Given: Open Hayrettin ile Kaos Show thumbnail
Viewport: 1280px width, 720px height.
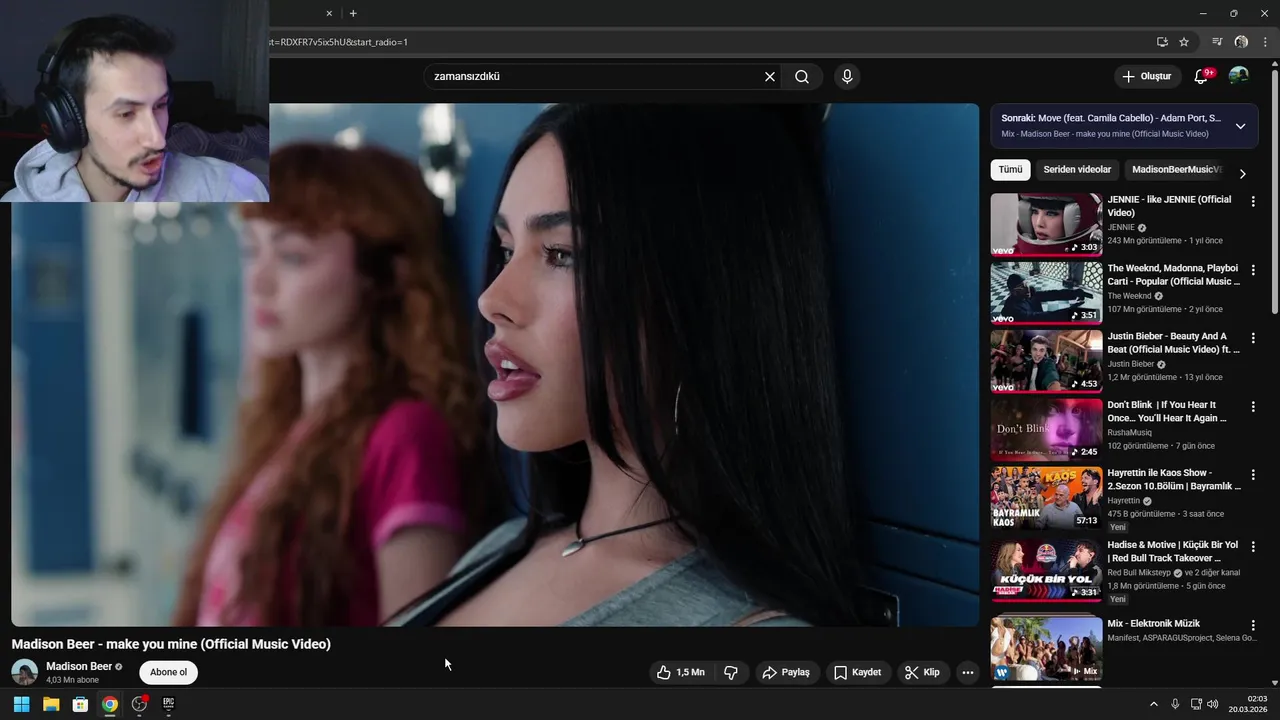Looking at the screenshot, I should pyautogui.click(x=1046, y=498).
